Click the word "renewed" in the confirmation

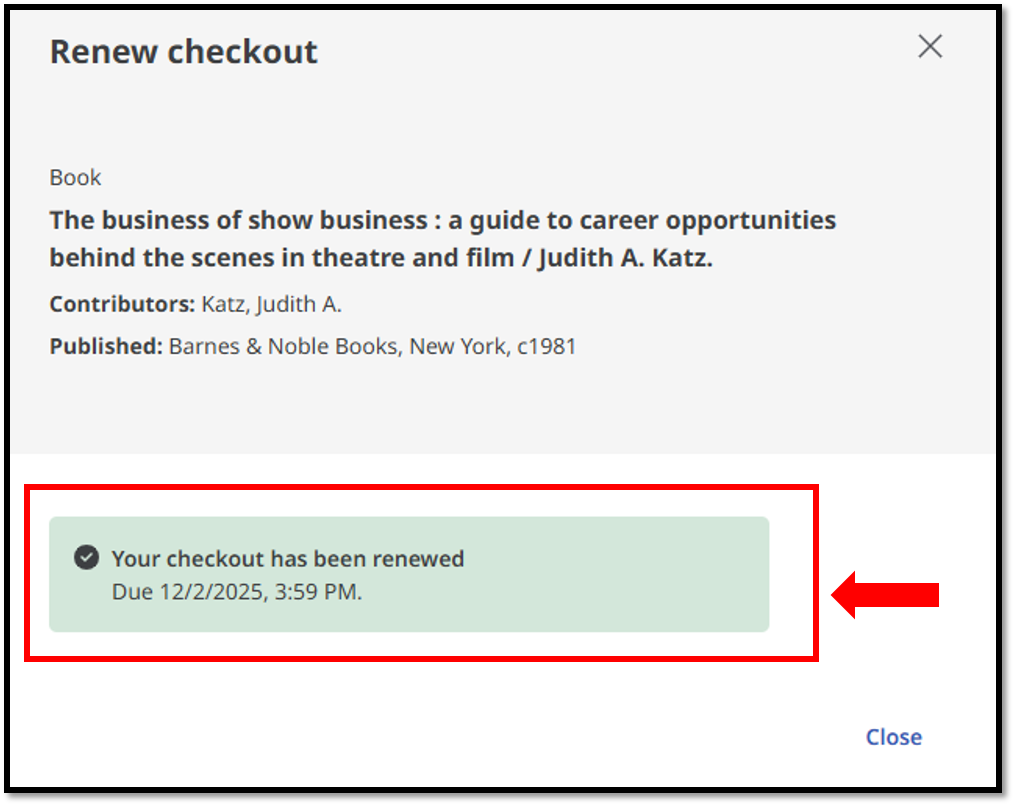click(424, 559)
